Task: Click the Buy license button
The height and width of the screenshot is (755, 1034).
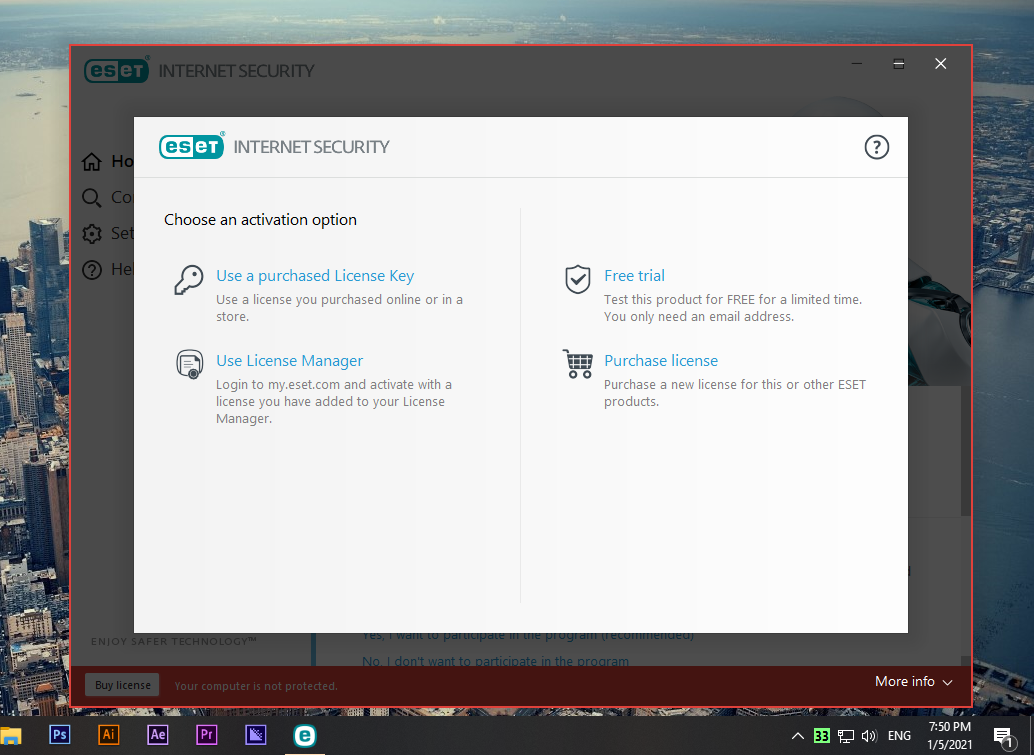Action: click(x=123, y=685)
